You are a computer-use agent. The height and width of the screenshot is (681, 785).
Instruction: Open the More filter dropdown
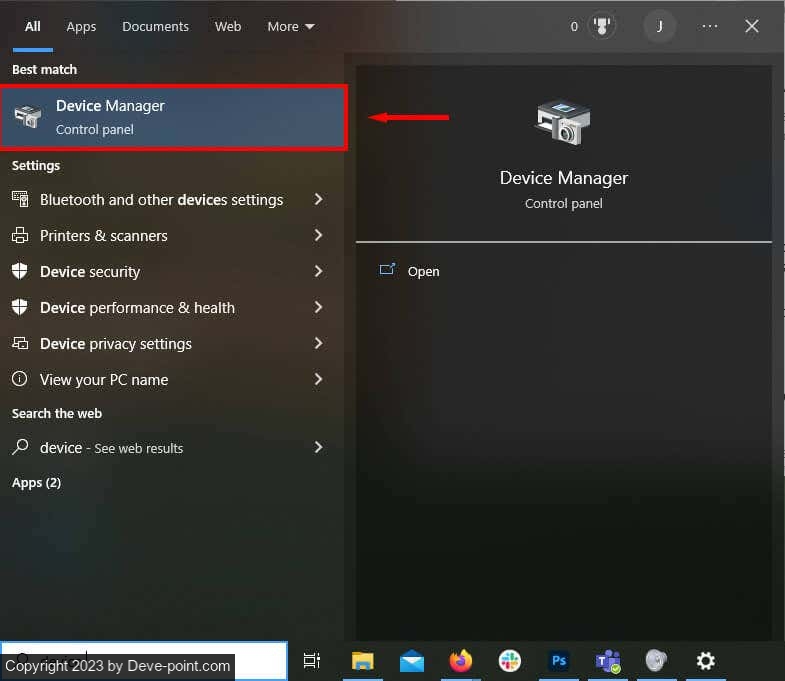coord(290,27)
